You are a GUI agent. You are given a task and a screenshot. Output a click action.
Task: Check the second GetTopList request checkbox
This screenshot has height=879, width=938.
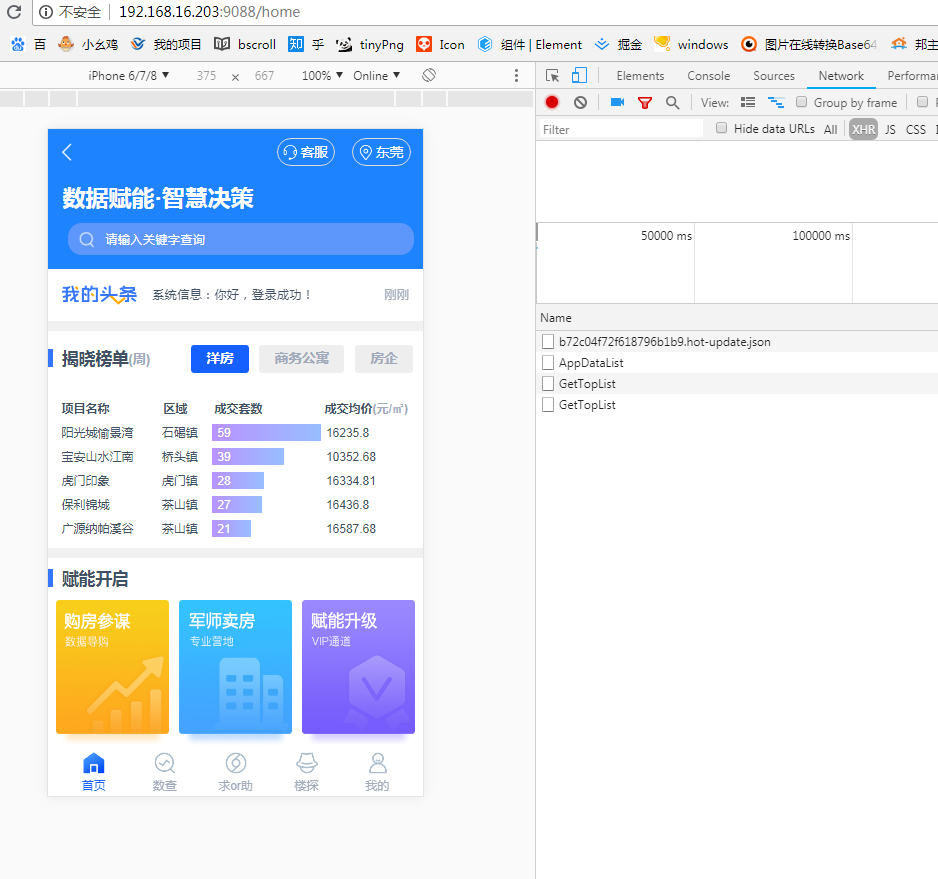point(547,404)
